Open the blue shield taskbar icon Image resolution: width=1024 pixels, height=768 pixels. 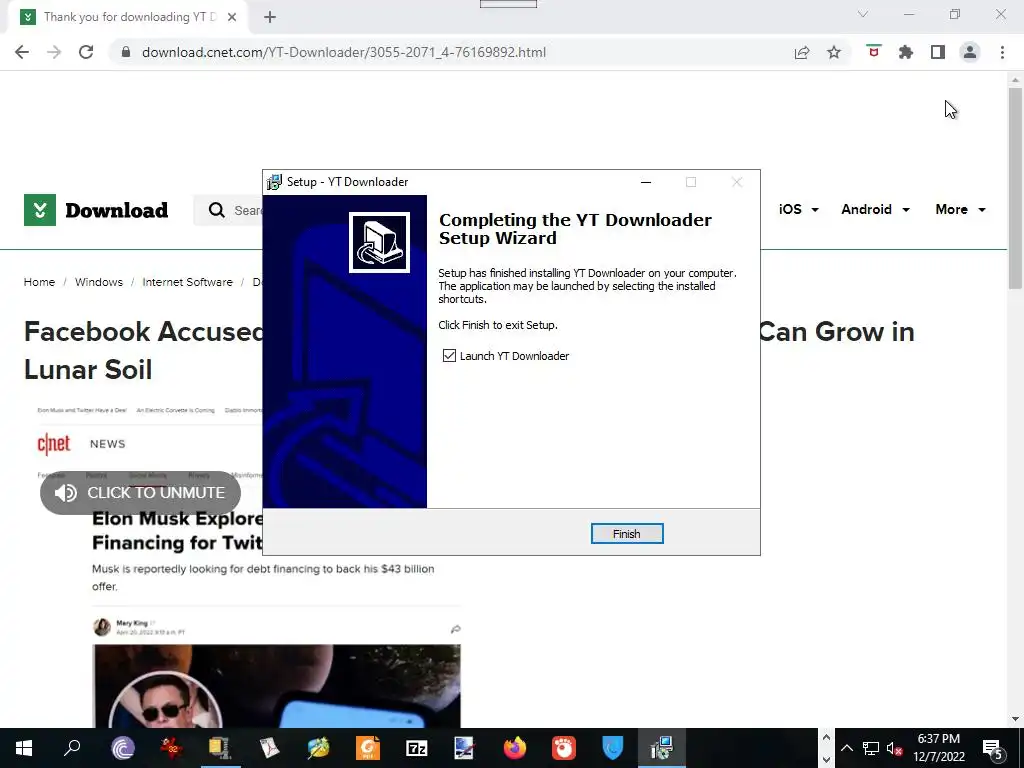613,748
